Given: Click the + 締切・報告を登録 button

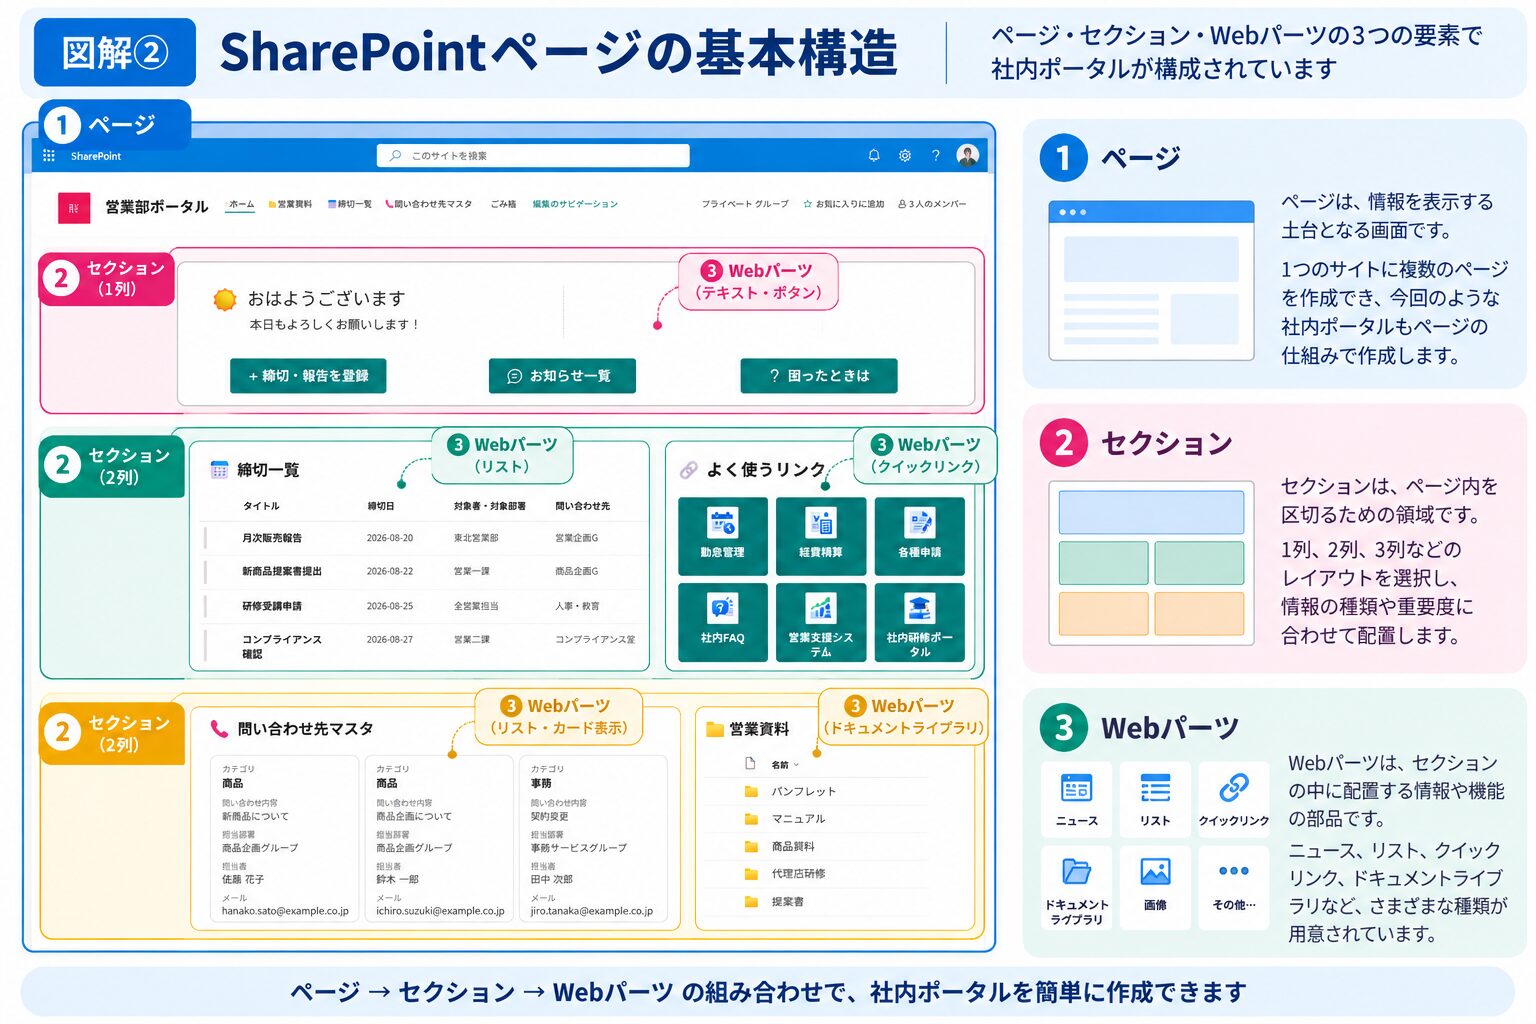Looking at the screenshot, I should [308, 376].
